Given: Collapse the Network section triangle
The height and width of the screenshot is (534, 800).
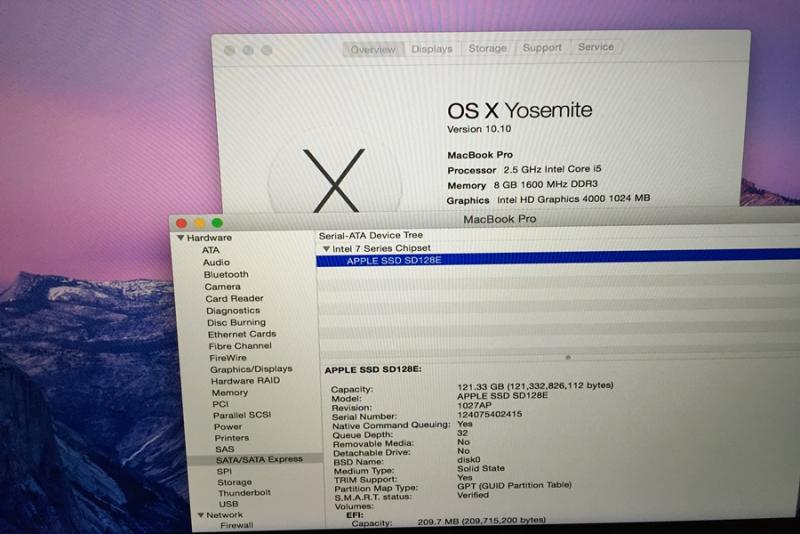Looking at the screenshot, I should tap(201, 515).
